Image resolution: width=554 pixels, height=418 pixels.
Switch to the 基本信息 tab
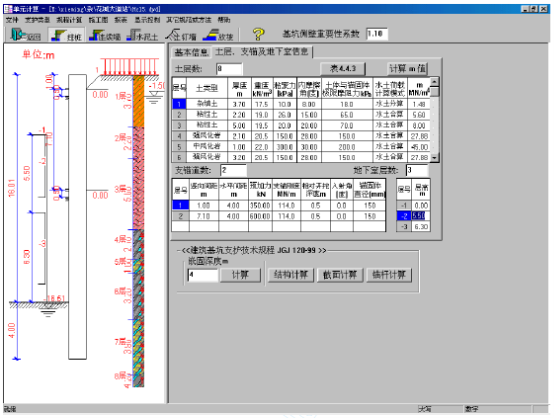pos(191,52)
